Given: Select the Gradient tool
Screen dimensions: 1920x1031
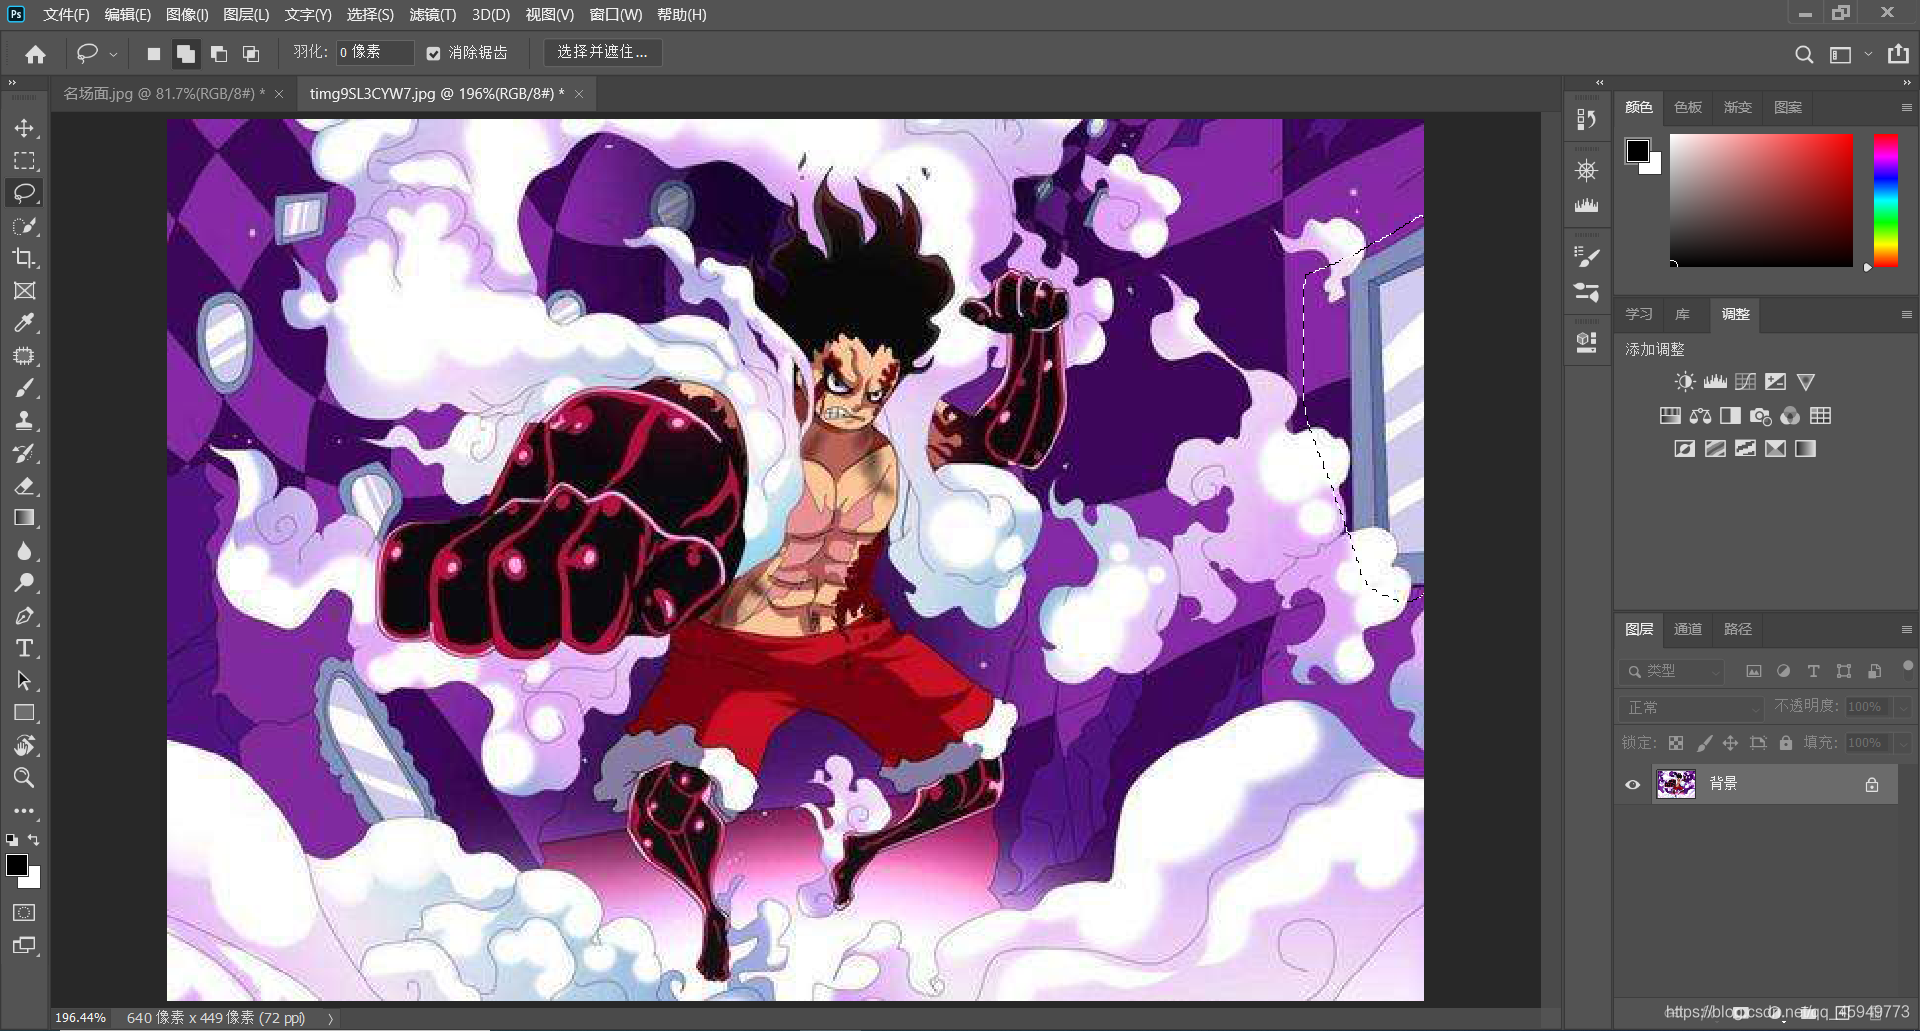Looking at the screenshot, I should click(24, 518).
